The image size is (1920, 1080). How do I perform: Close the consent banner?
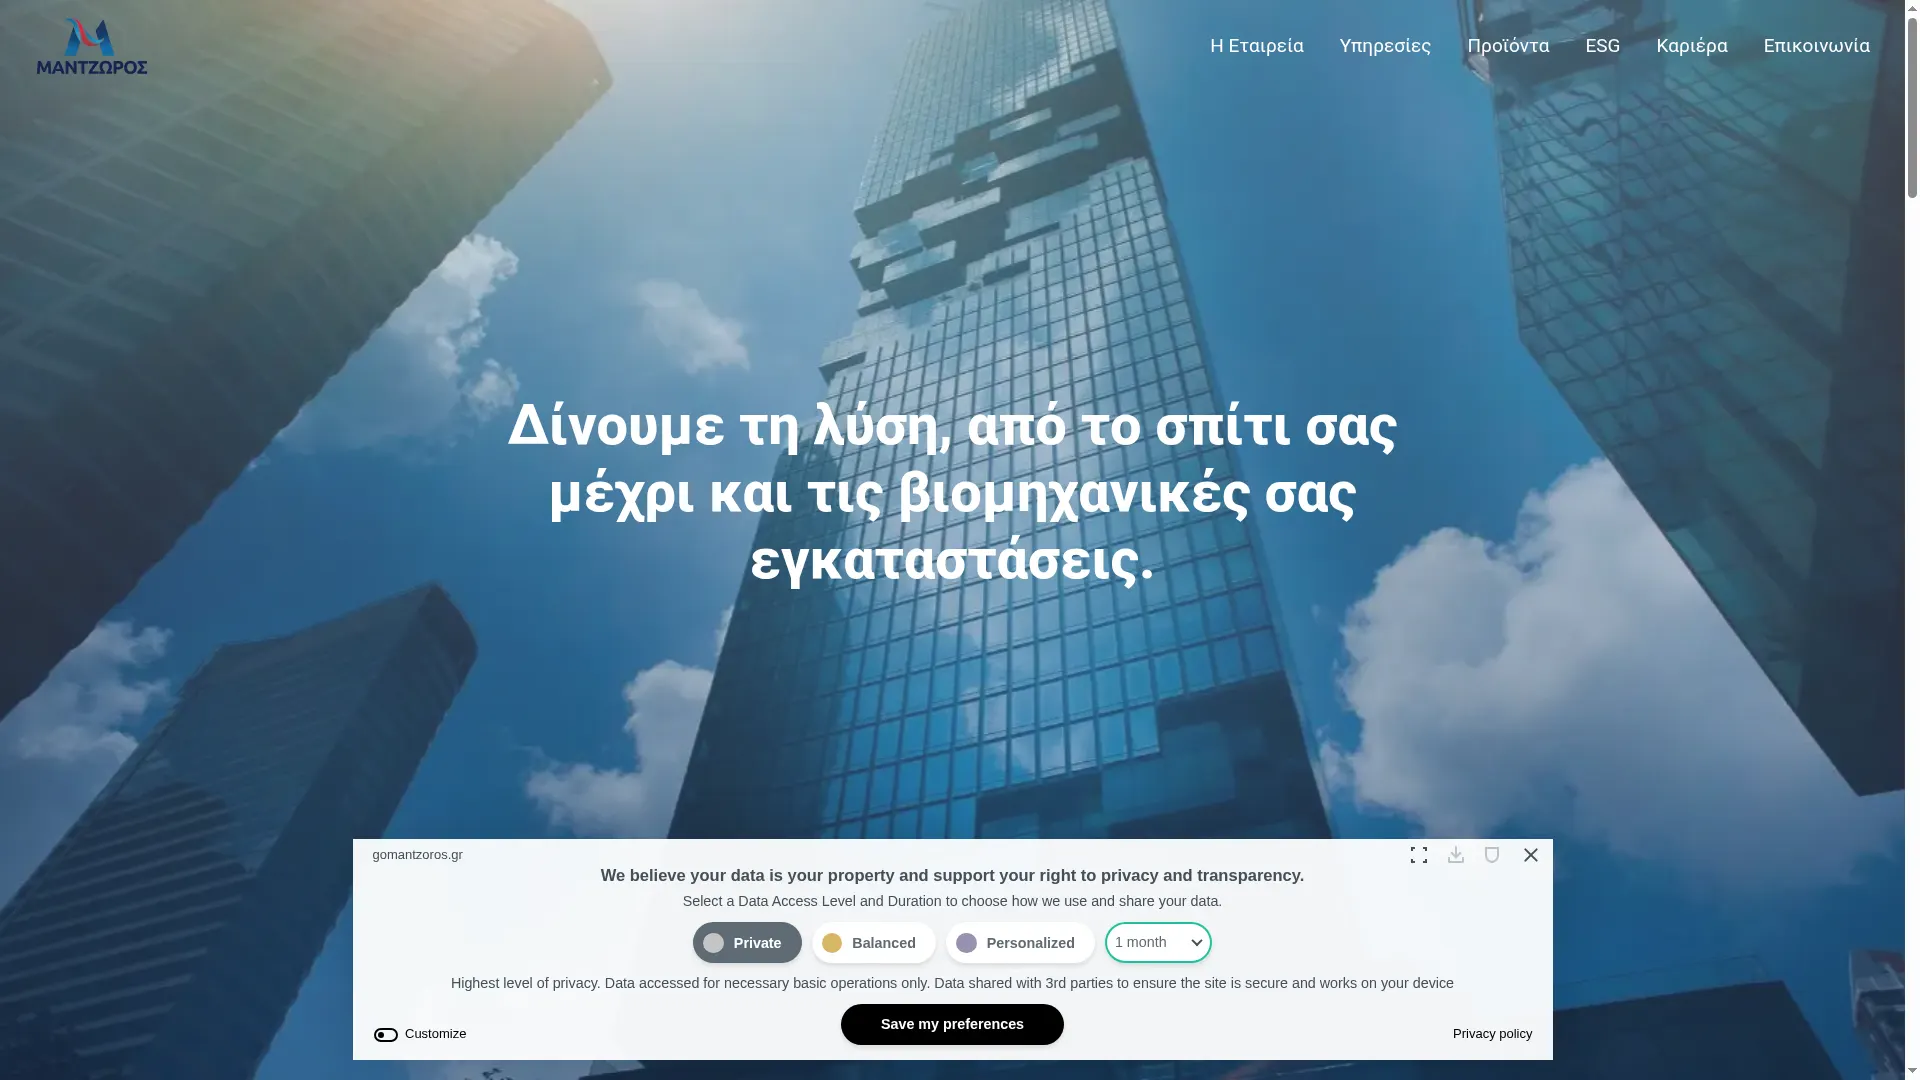(x=1530, y=855)
